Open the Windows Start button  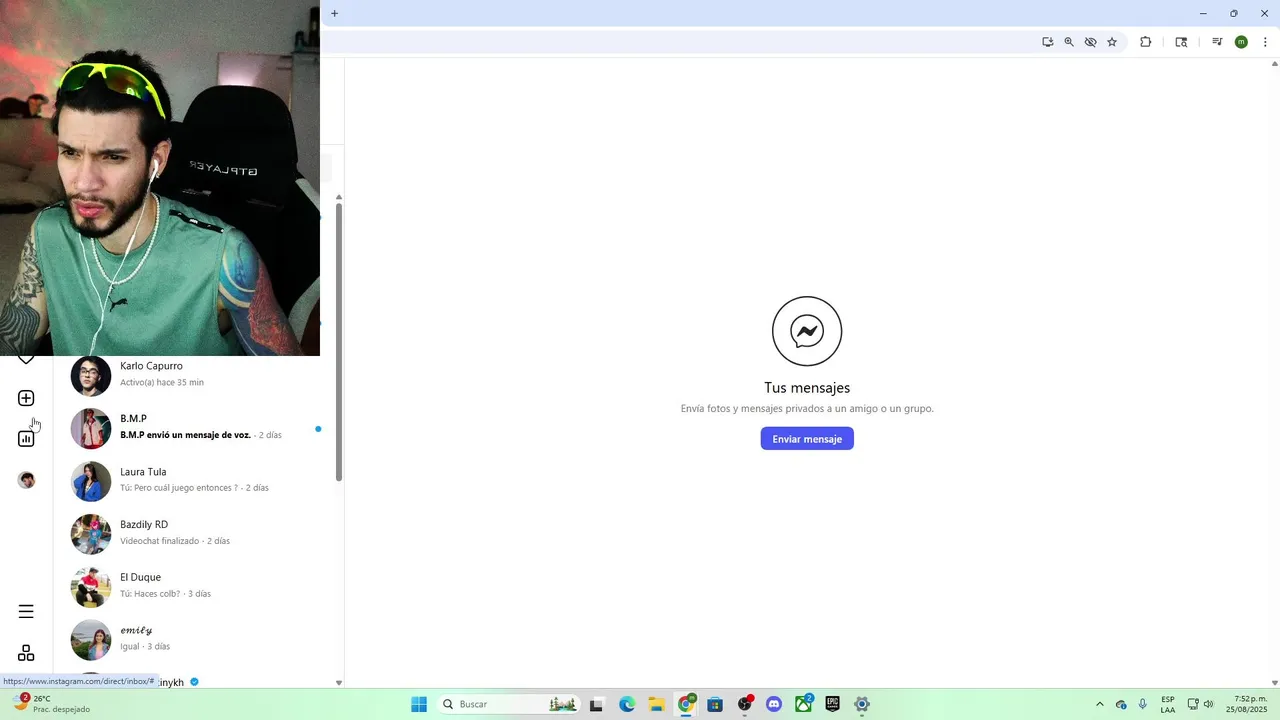coord(419,704)
